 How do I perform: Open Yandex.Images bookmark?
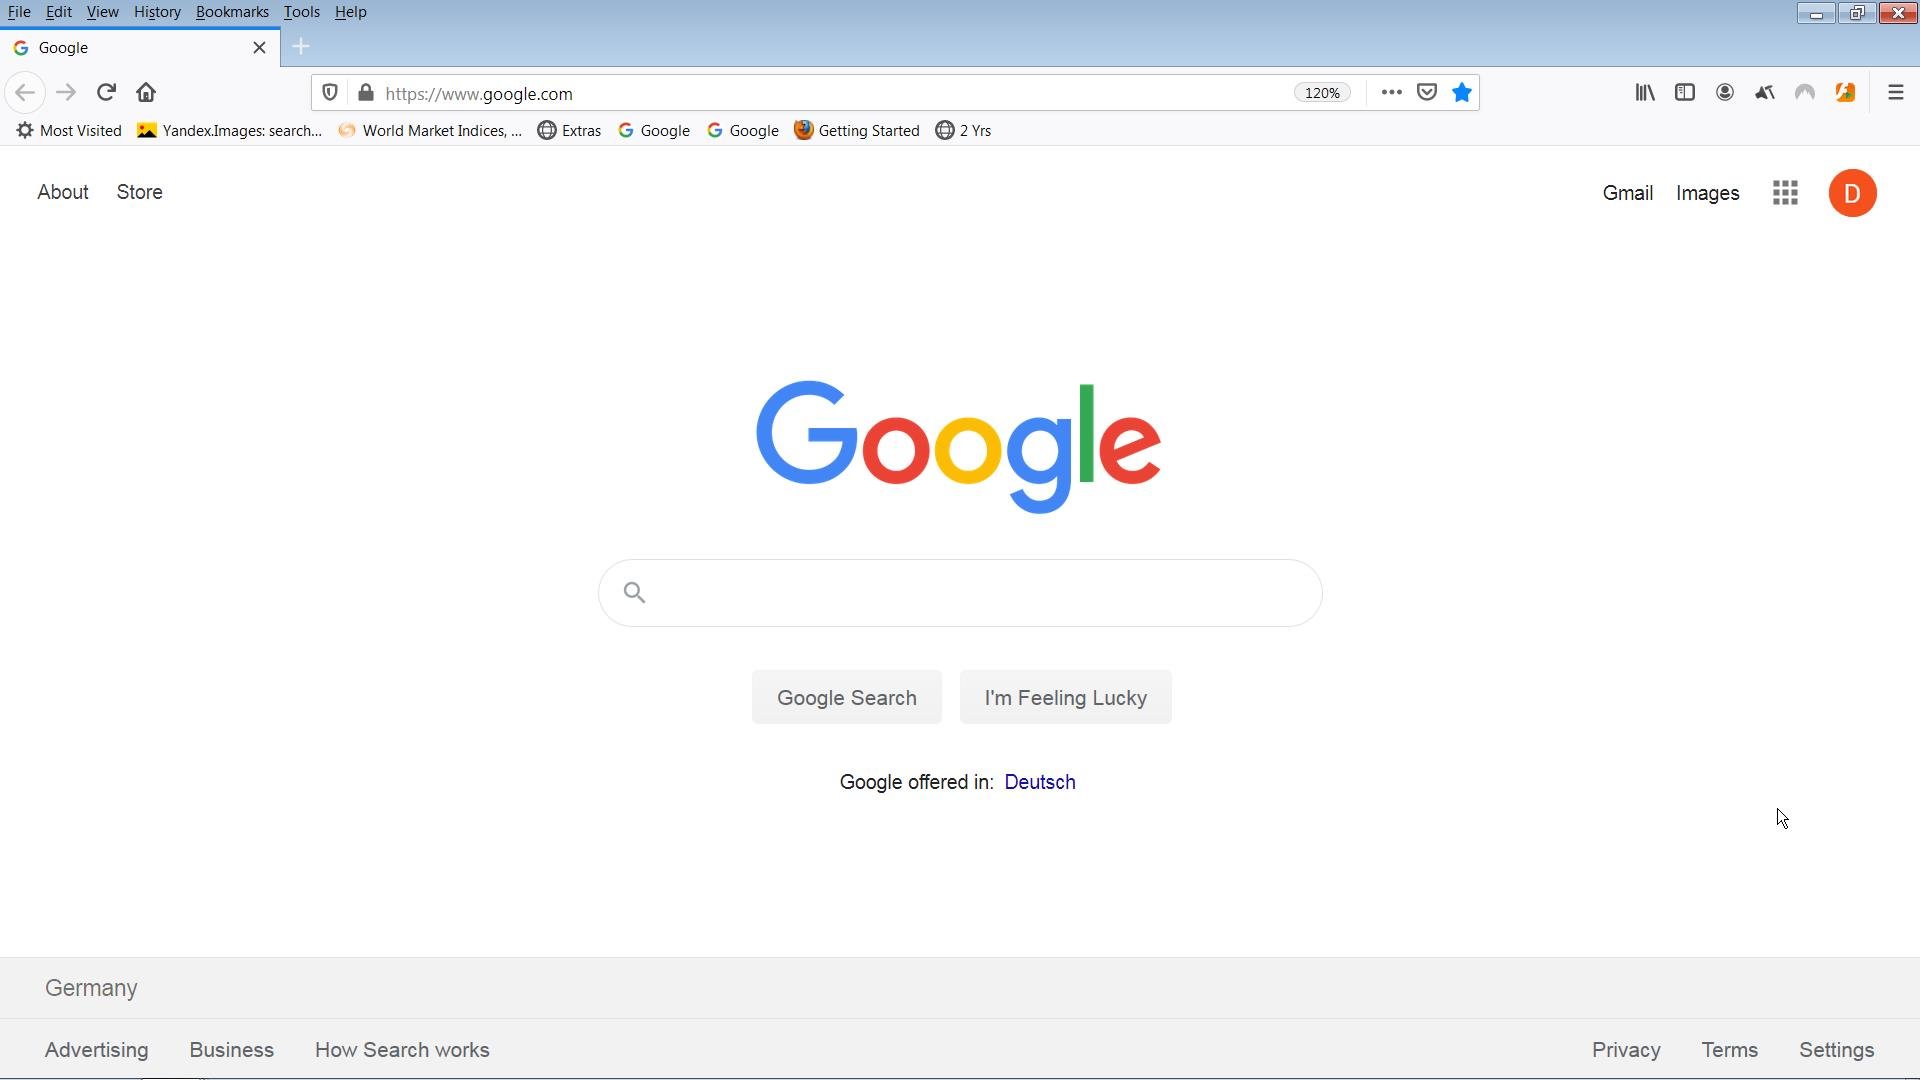point(230,131)
